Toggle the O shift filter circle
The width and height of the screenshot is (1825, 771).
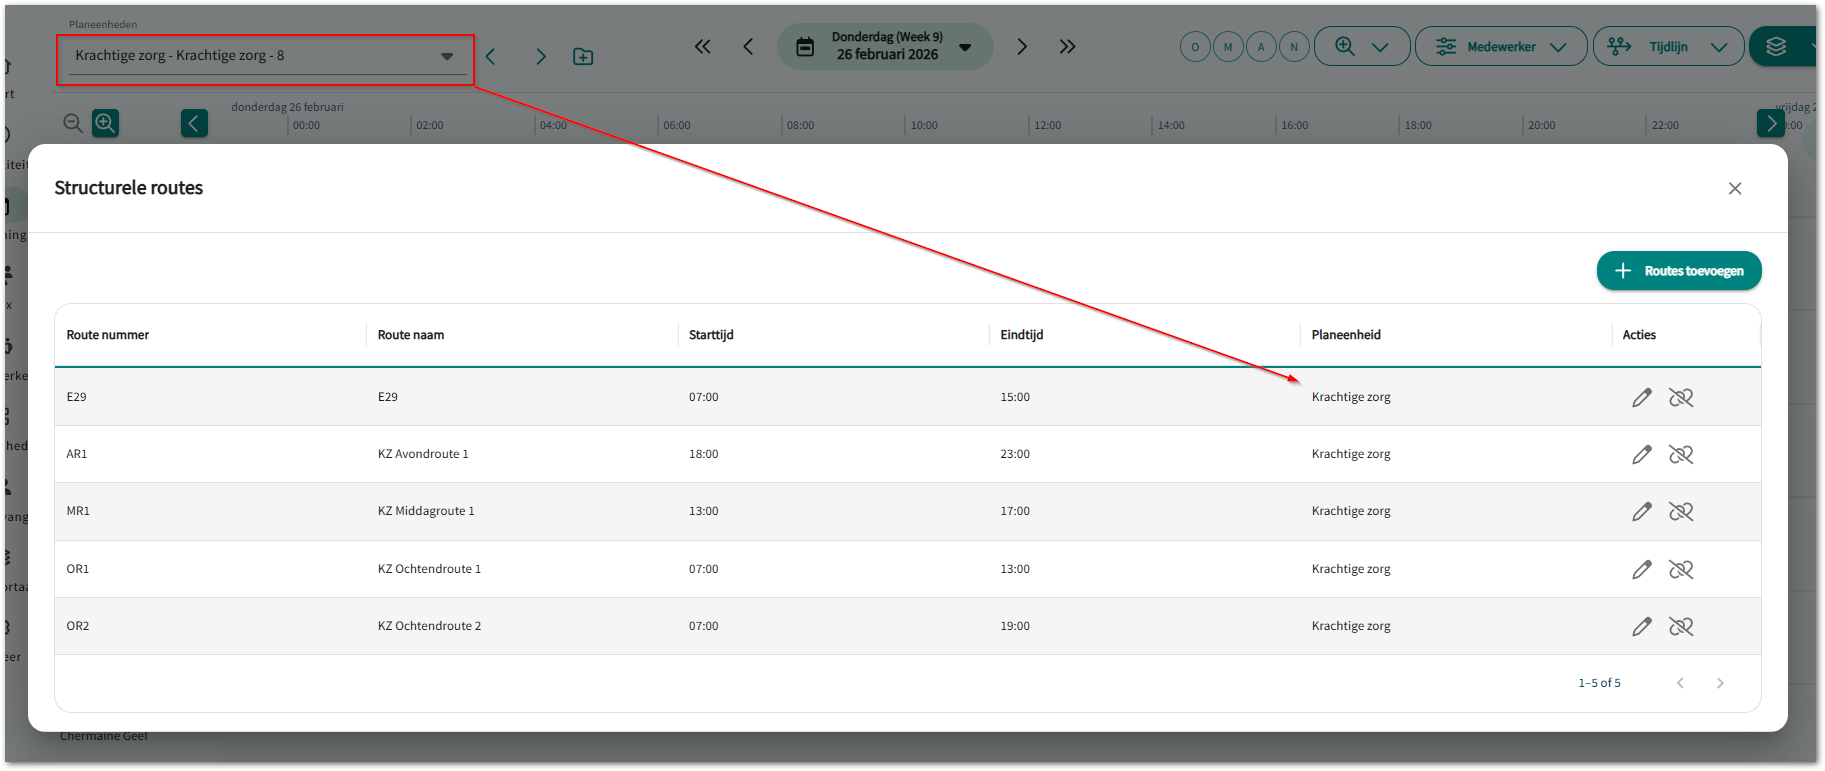[x=1195, y=47]
